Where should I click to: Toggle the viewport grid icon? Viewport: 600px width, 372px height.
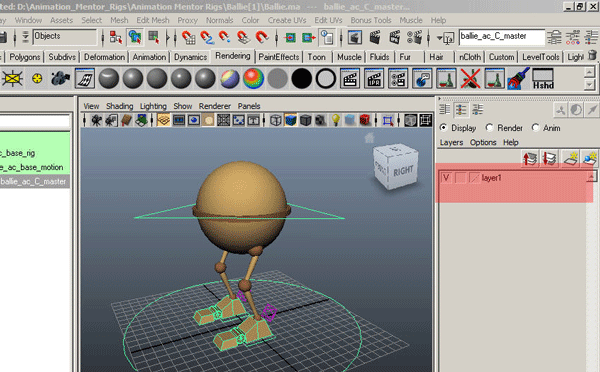163,120
